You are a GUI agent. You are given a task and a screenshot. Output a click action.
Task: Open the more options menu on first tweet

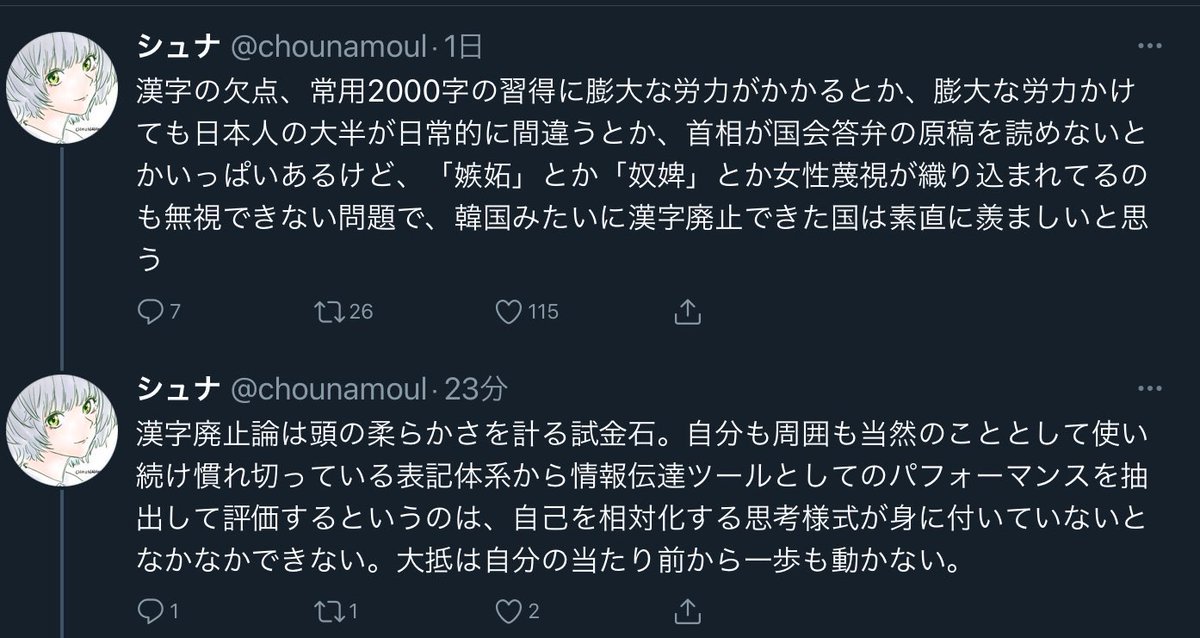point(1148,46)
